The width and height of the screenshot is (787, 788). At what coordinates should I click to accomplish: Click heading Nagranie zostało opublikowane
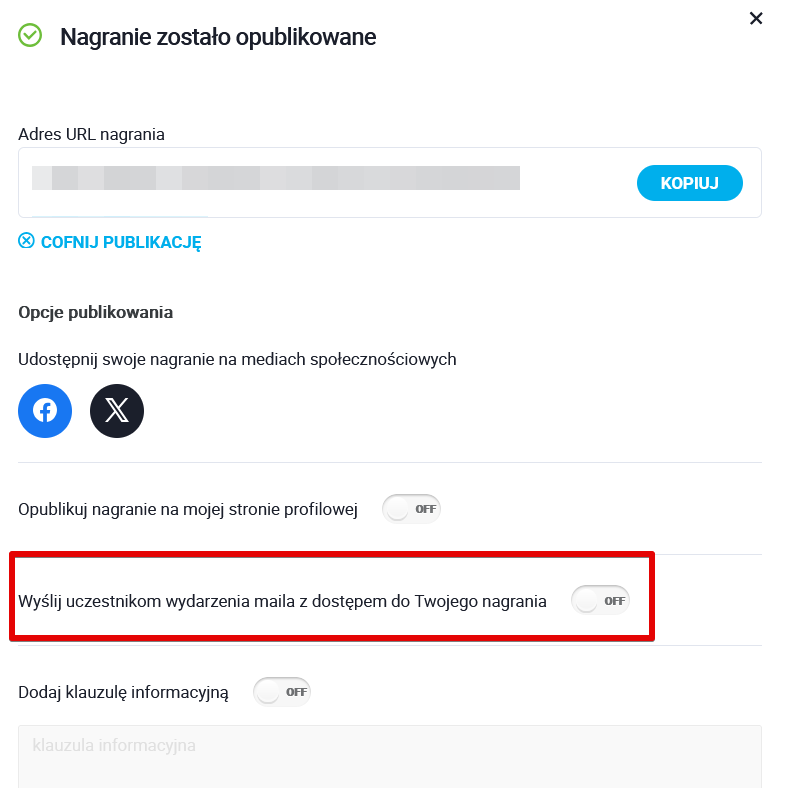(218, 37)
